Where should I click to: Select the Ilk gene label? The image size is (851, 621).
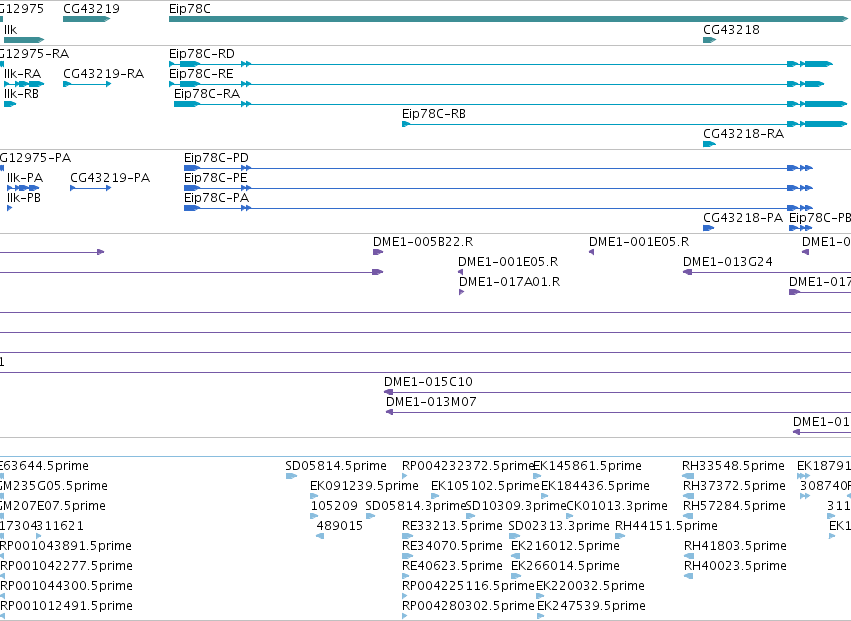(x=10, y=30)
